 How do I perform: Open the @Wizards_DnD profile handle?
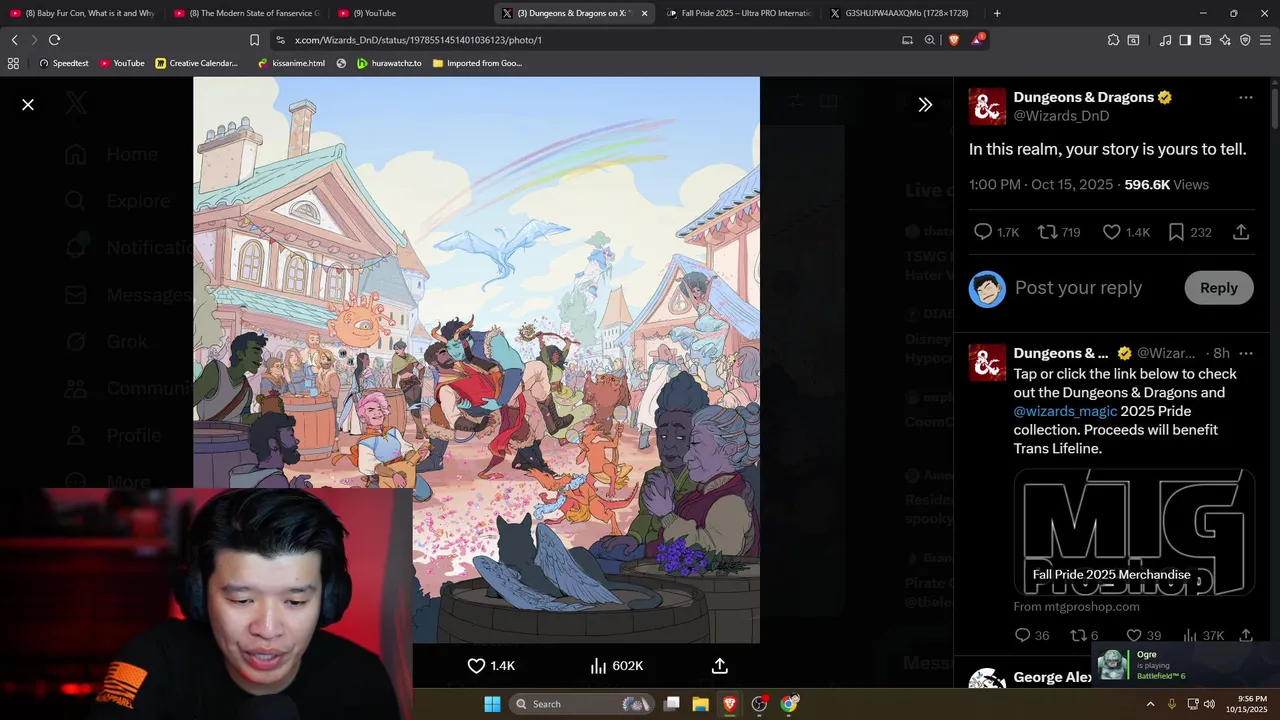pyautogui.click(x=1061, y=116)
